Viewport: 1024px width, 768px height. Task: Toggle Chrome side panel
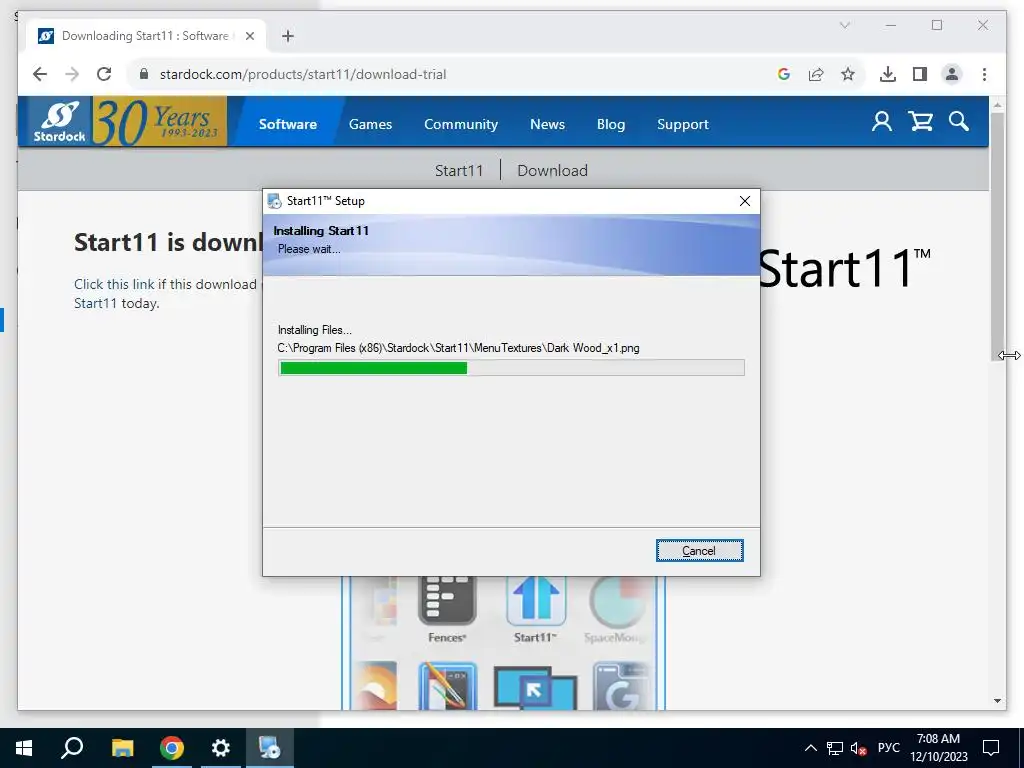(x=920, y=74)
